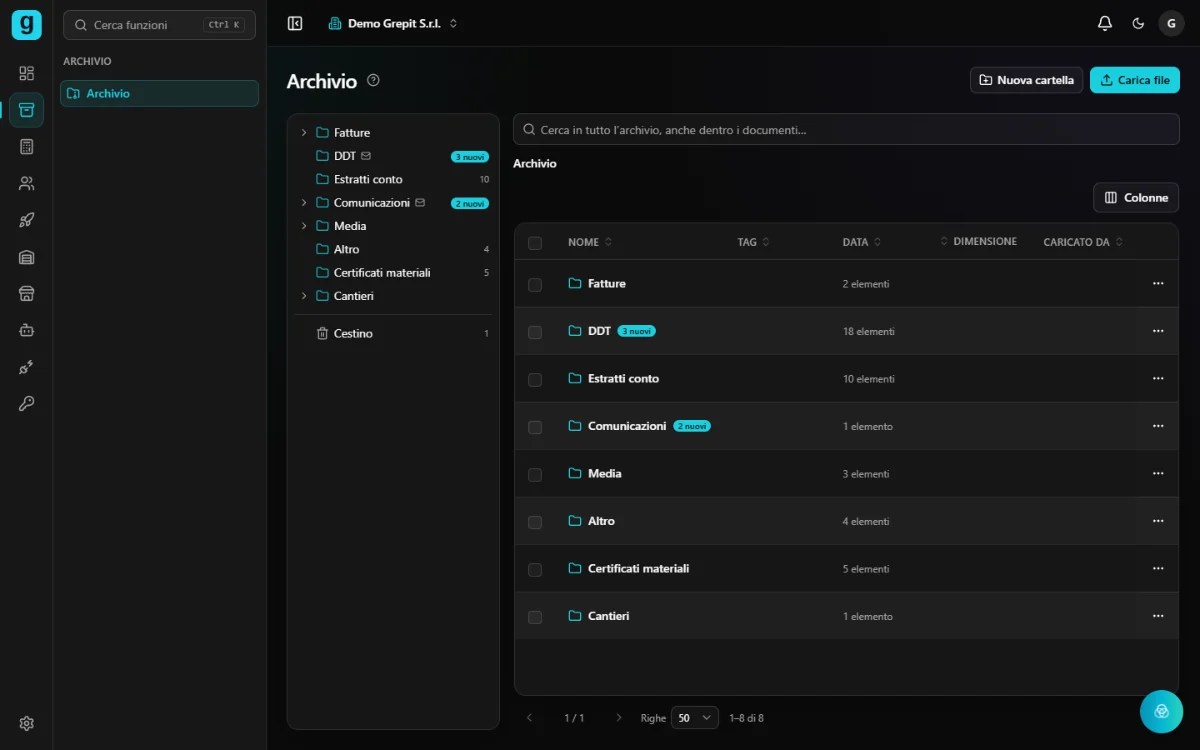Select Archivio item in the side menu
1200x750 pixels.
pos(159,93)
